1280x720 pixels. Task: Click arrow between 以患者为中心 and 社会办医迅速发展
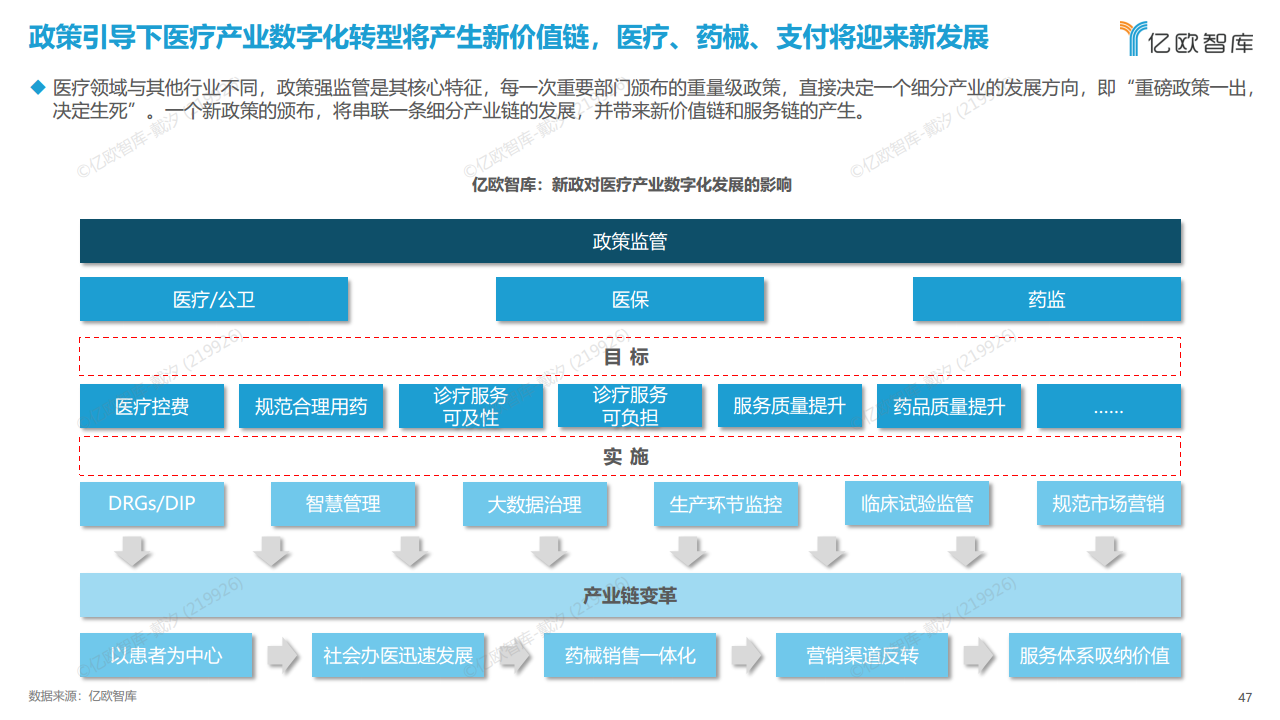click(x=282, y=656)
